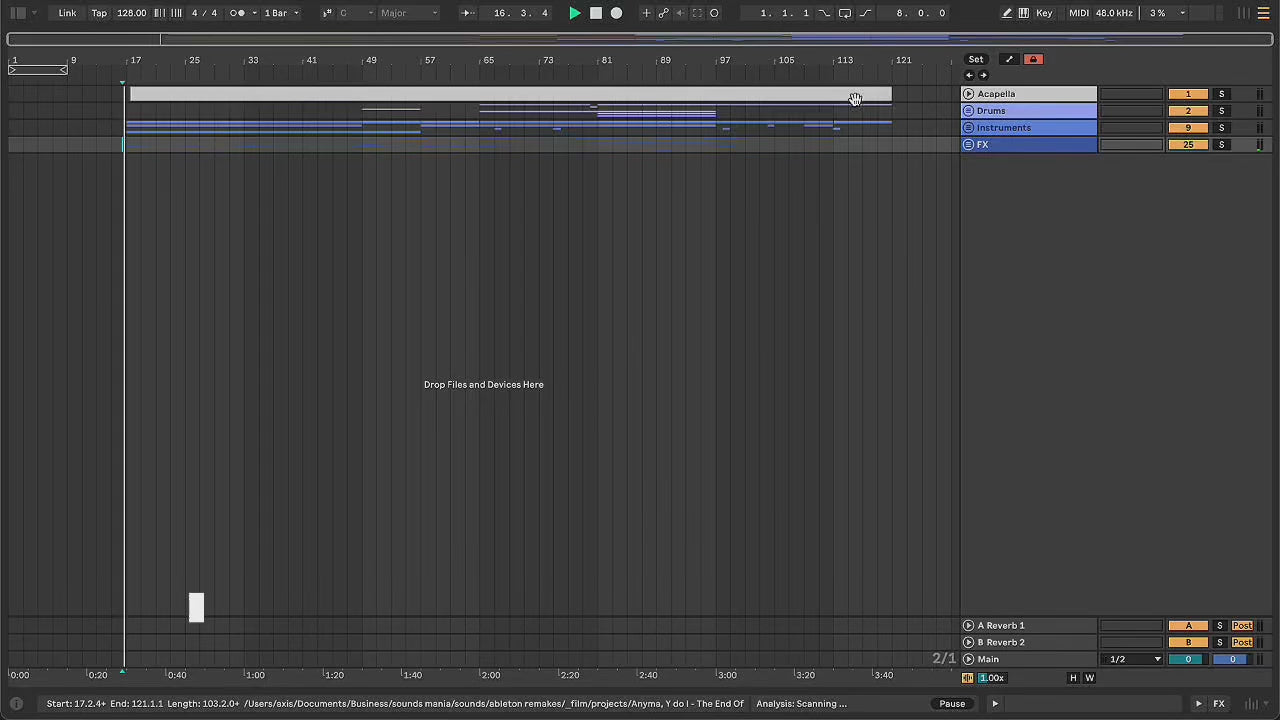Screen dimensions: 1280x720
Task: Solo the Acapella track
Action: point(1221,94)
